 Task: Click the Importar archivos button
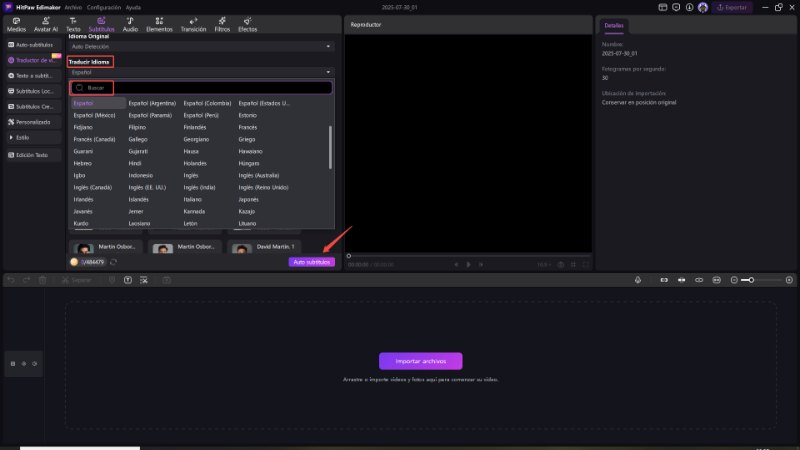(420, 361)
